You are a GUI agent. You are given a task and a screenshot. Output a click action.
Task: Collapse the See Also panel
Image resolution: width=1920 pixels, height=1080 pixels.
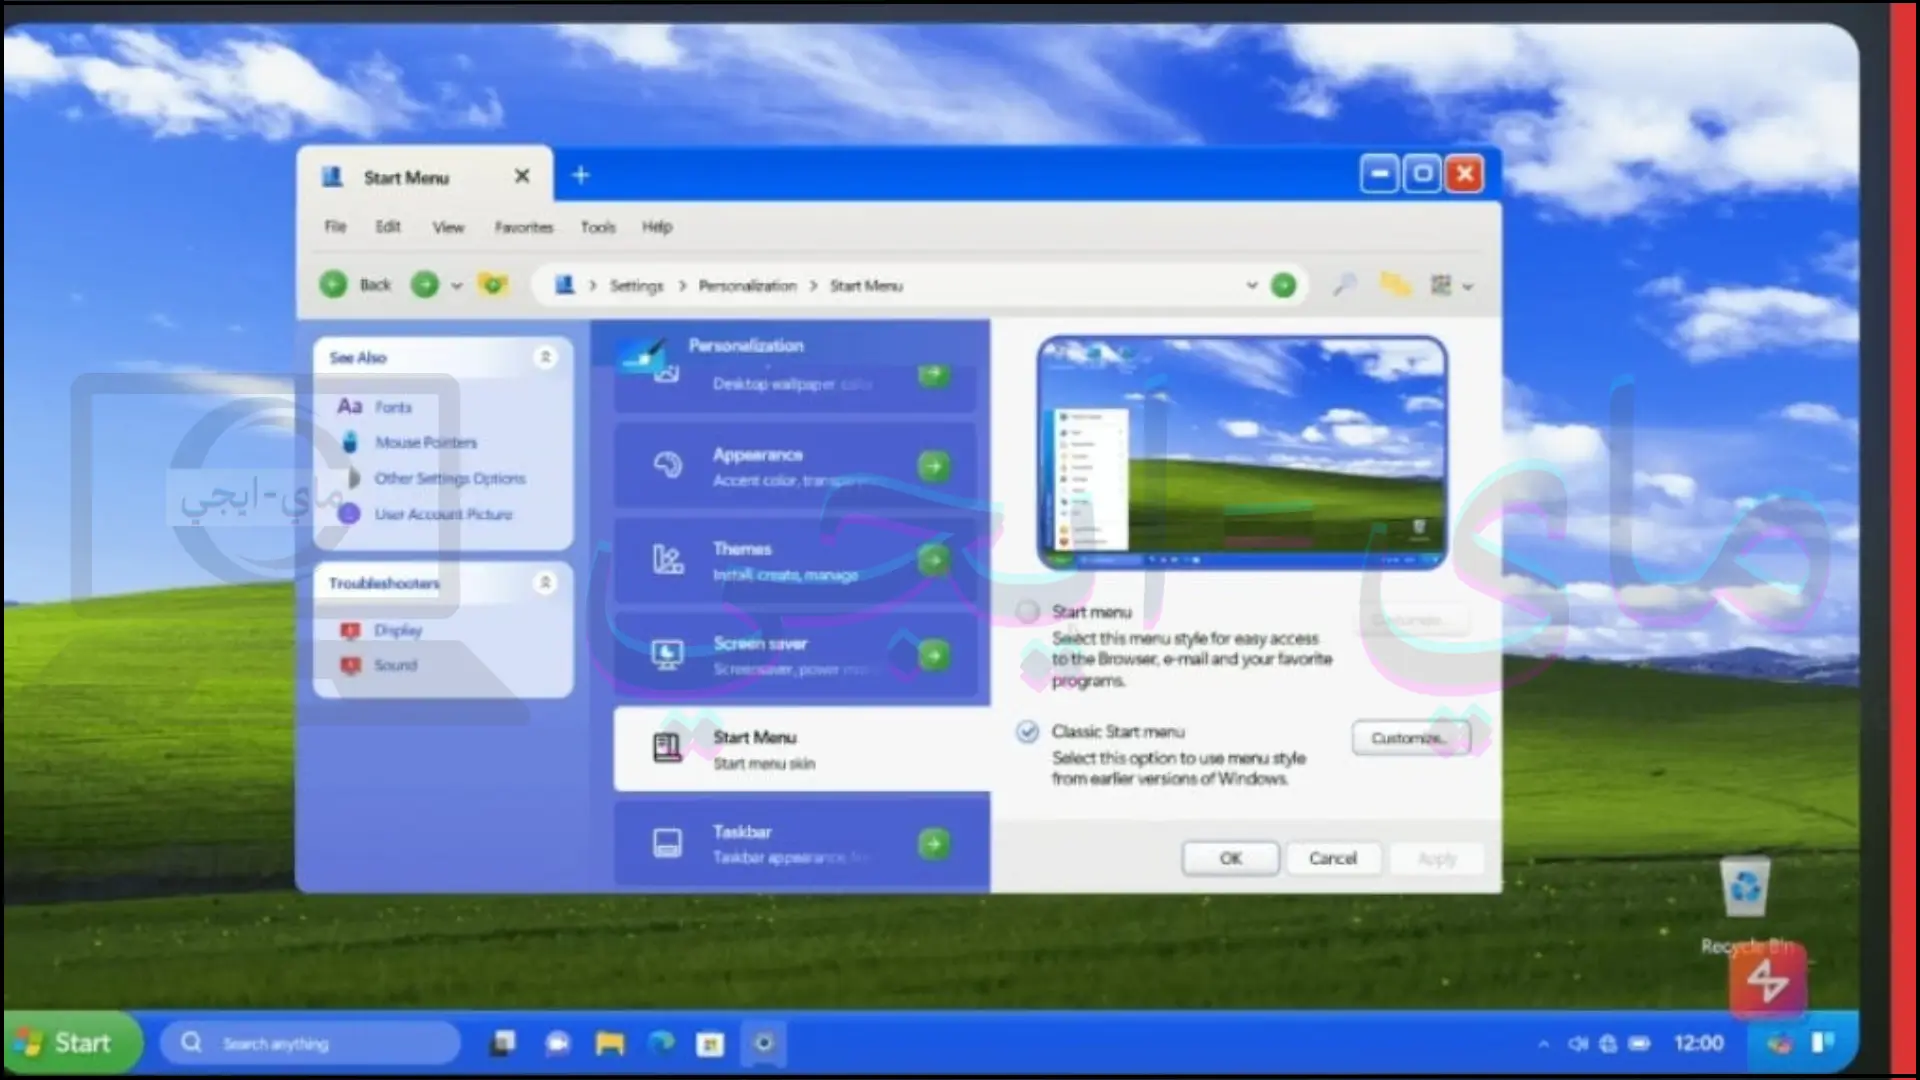coord(546,357)
